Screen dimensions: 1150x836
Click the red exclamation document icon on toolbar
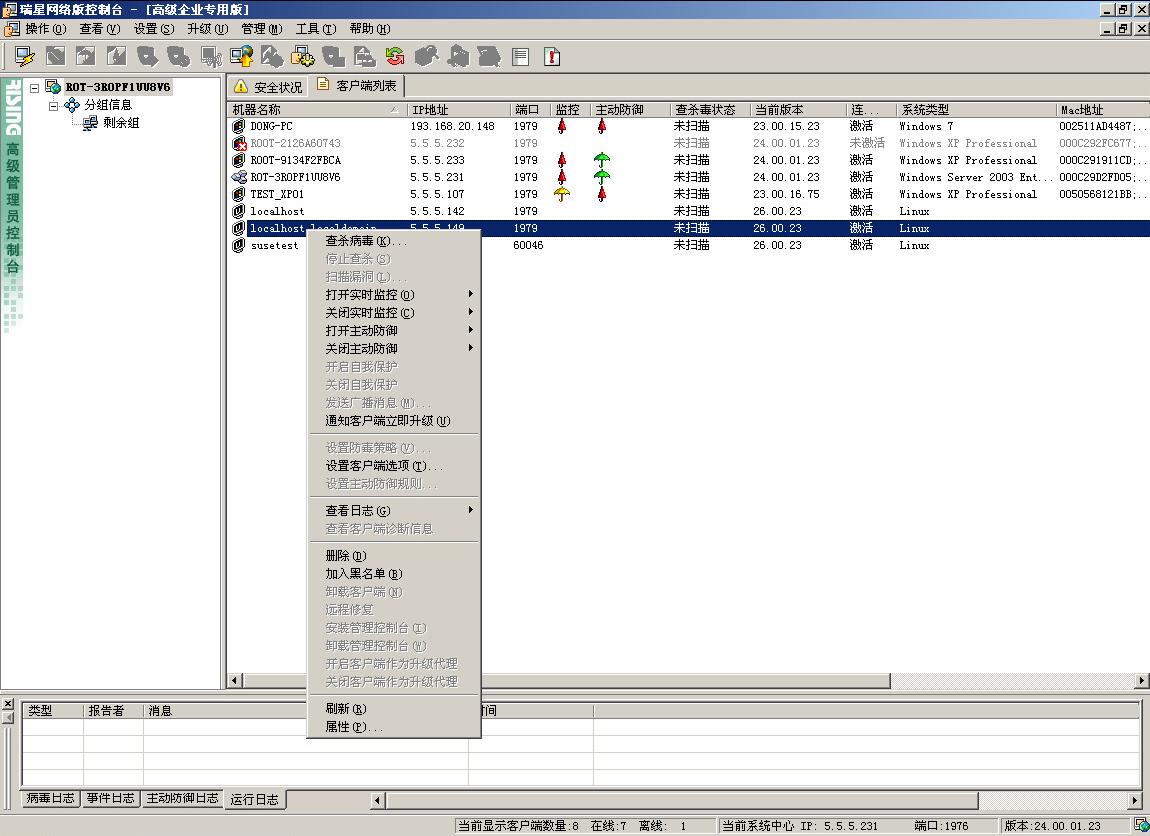pos(550,57)
